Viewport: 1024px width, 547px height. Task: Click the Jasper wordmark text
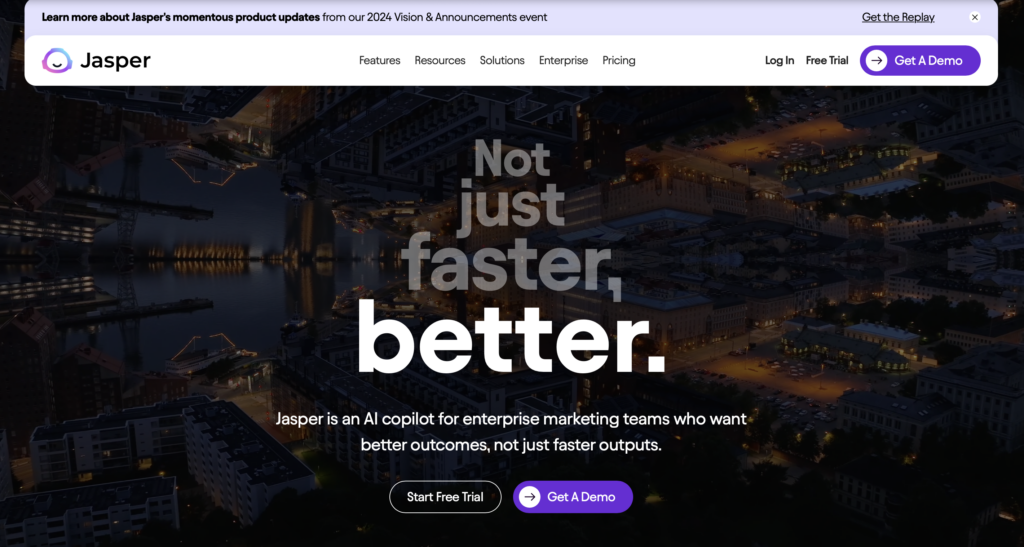[116, 61]
